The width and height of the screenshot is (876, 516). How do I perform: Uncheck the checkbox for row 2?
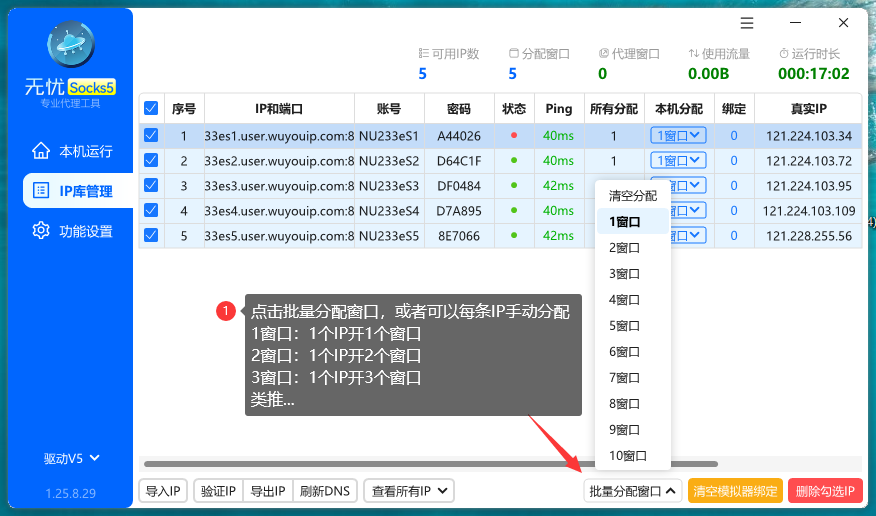click(151, 160)
